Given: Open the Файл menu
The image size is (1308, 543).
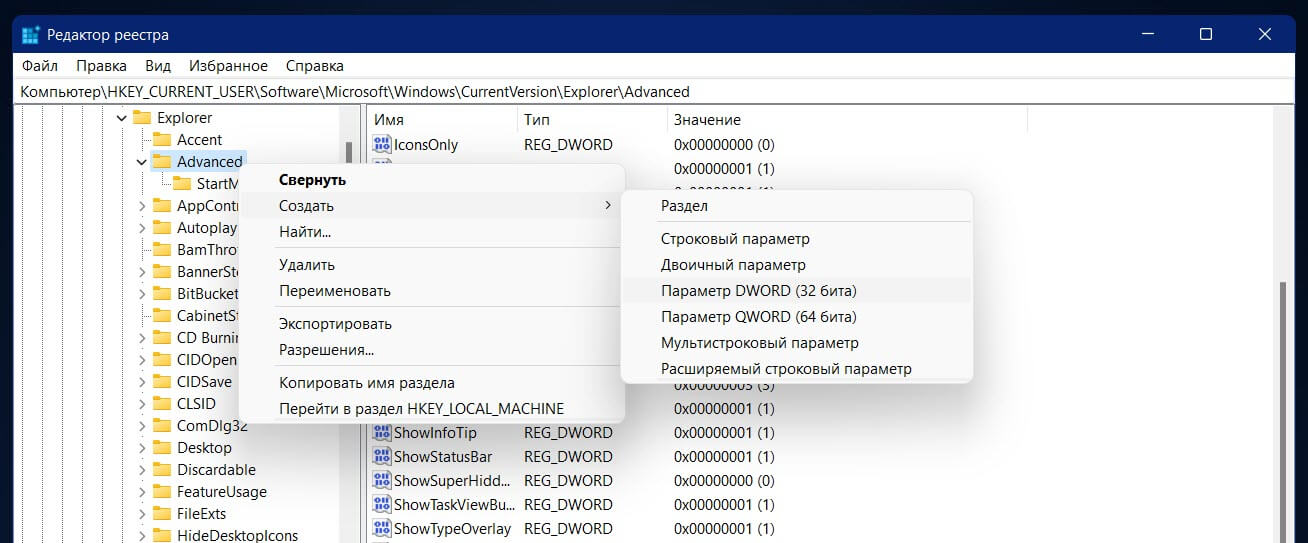Looking at the screenshot, I should point(39,66).
